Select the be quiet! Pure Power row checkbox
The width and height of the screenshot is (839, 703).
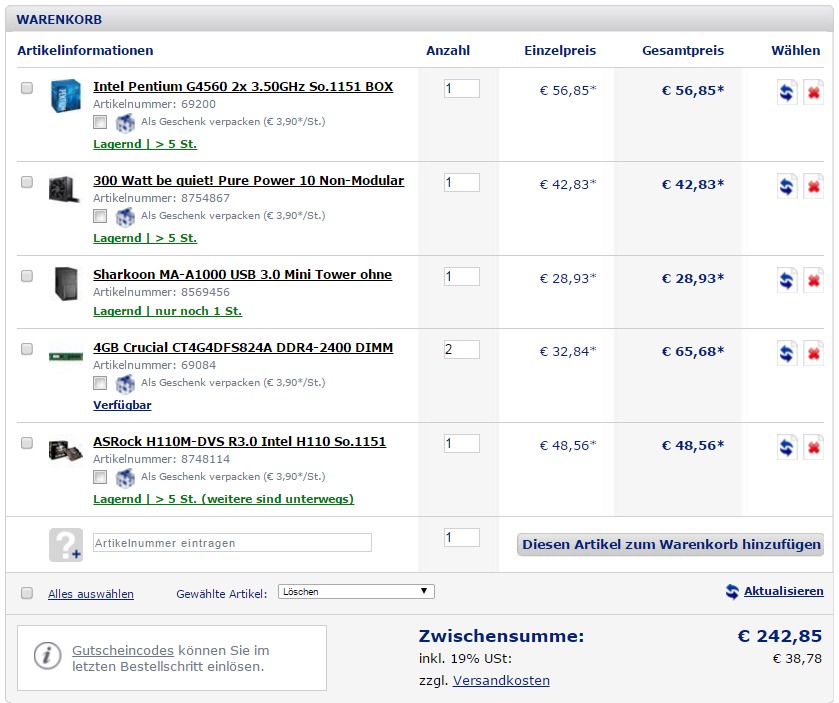coord(27,182)
